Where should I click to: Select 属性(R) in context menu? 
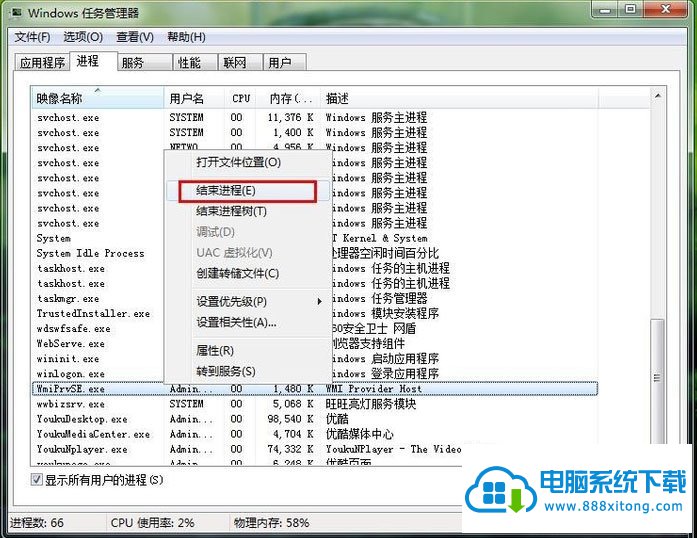pos(215,351)
